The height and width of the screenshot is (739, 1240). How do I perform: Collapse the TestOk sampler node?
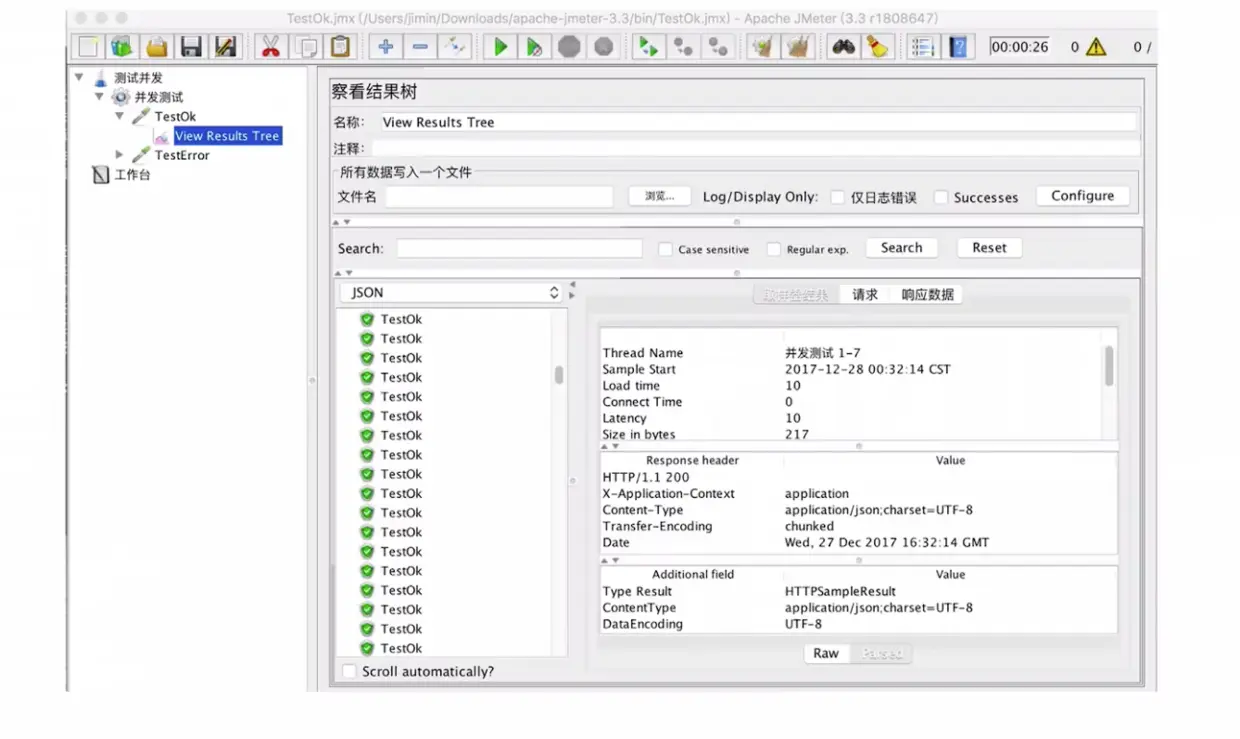pos(120,116)
